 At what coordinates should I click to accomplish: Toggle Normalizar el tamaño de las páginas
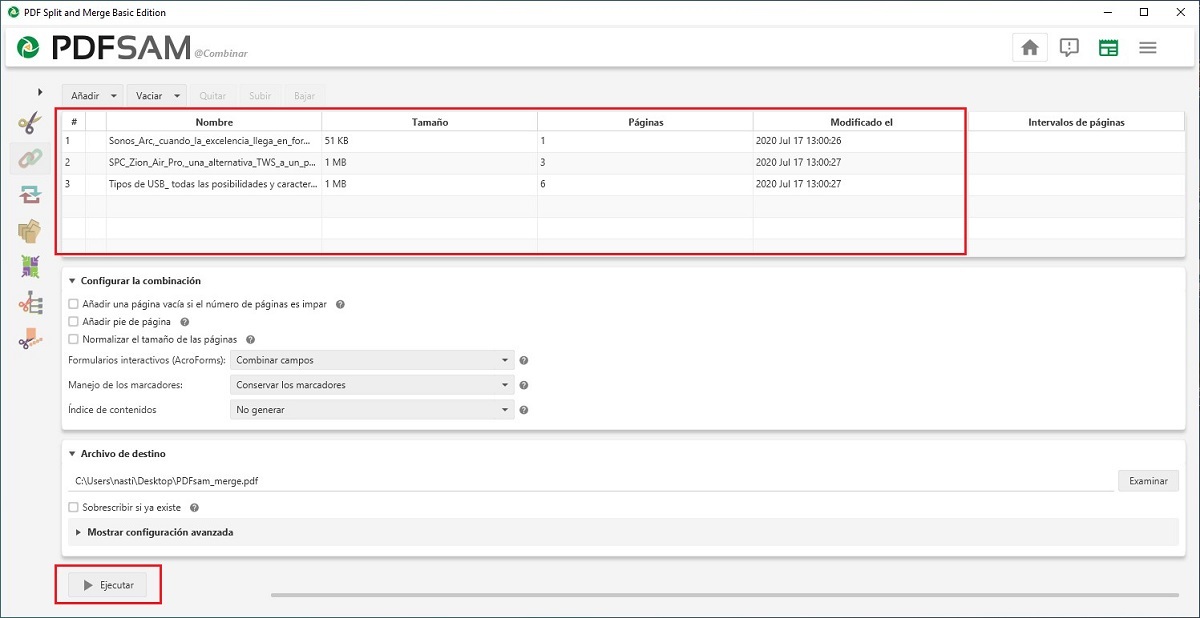(73, 340)
